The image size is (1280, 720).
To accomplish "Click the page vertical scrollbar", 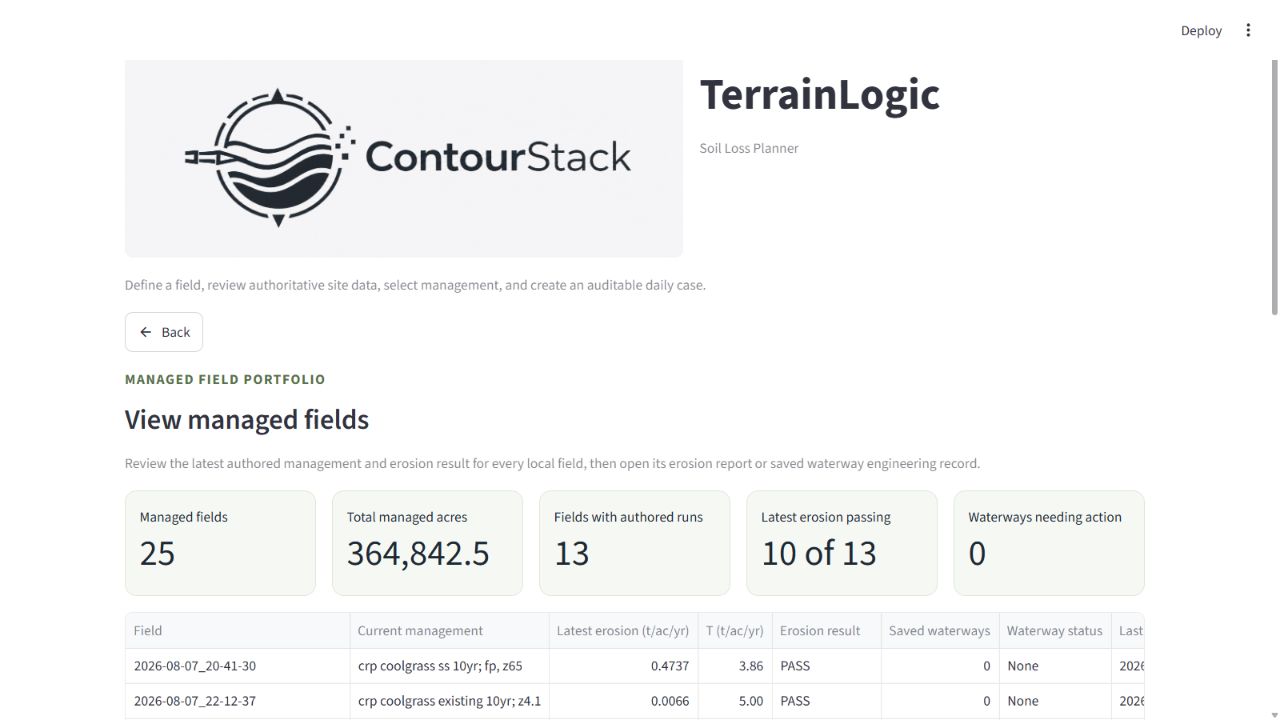I will 1274,188.
